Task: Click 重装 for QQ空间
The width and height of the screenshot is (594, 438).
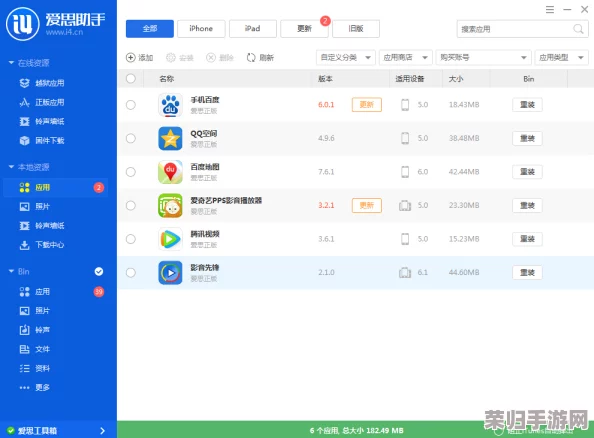Action: (527, 138)
